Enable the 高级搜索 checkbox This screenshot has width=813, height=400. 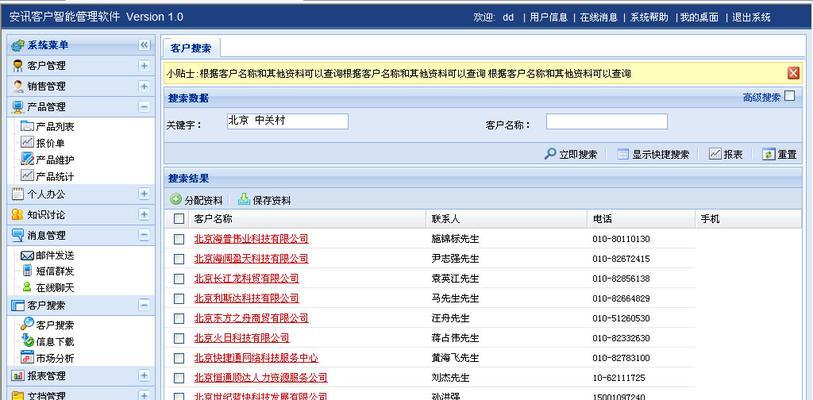coord(789,96)
